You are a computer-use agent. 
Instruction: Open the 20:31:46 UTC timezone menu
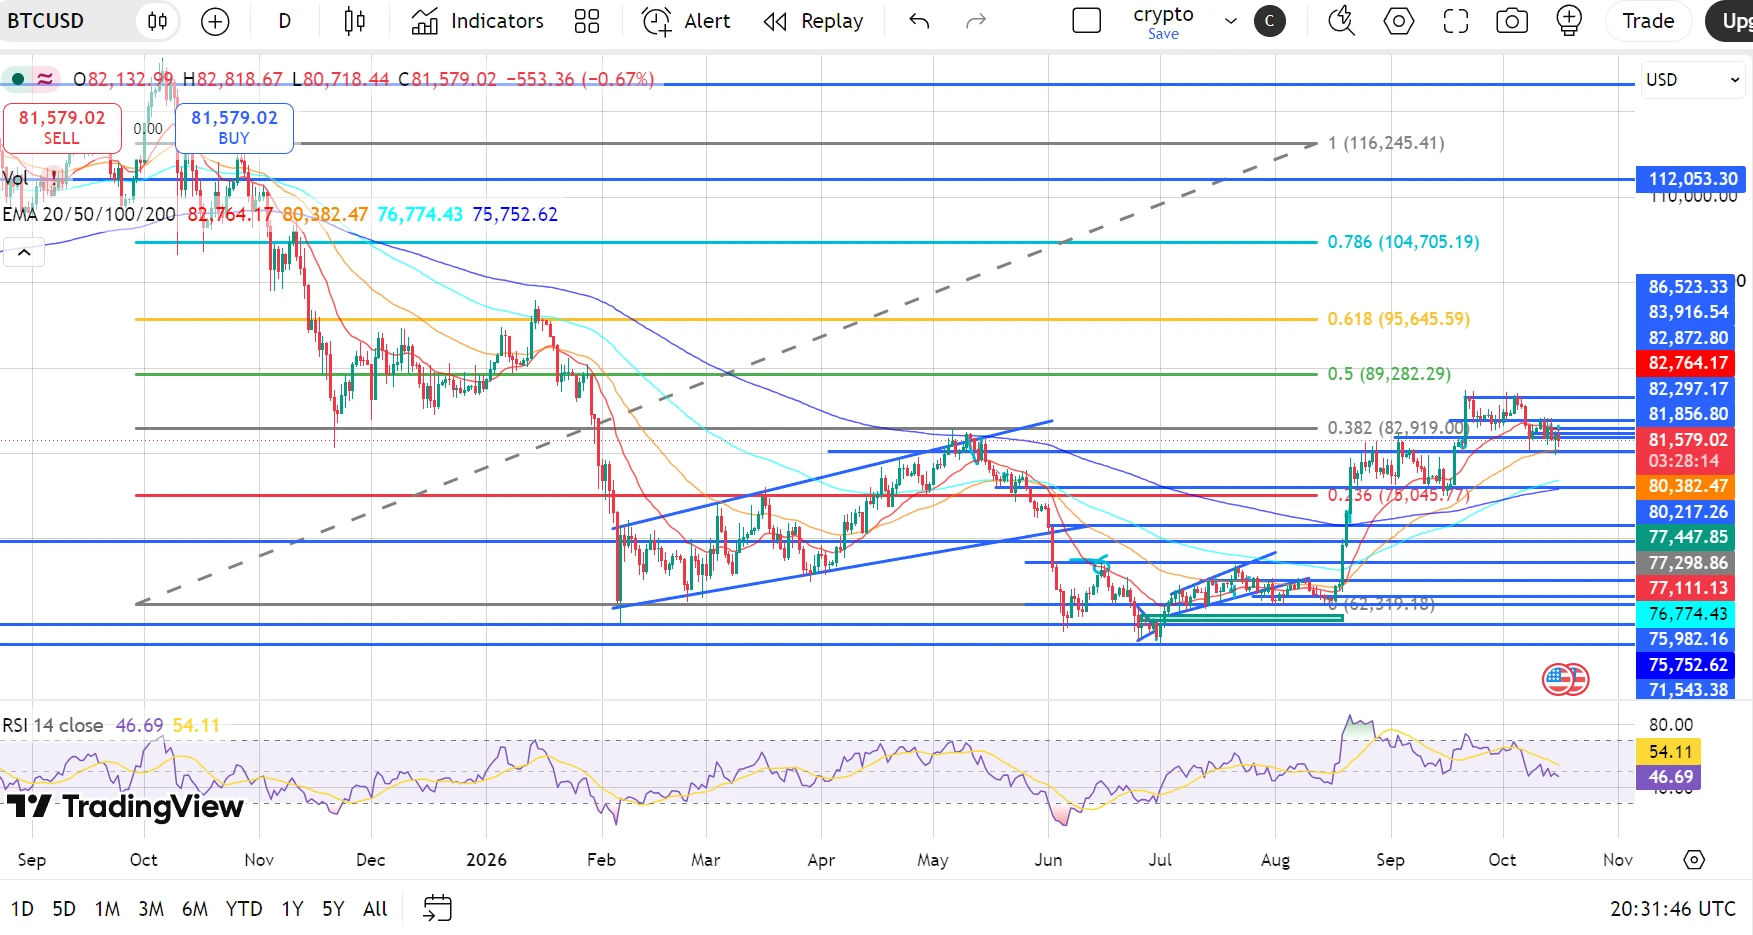(1673, 909)
